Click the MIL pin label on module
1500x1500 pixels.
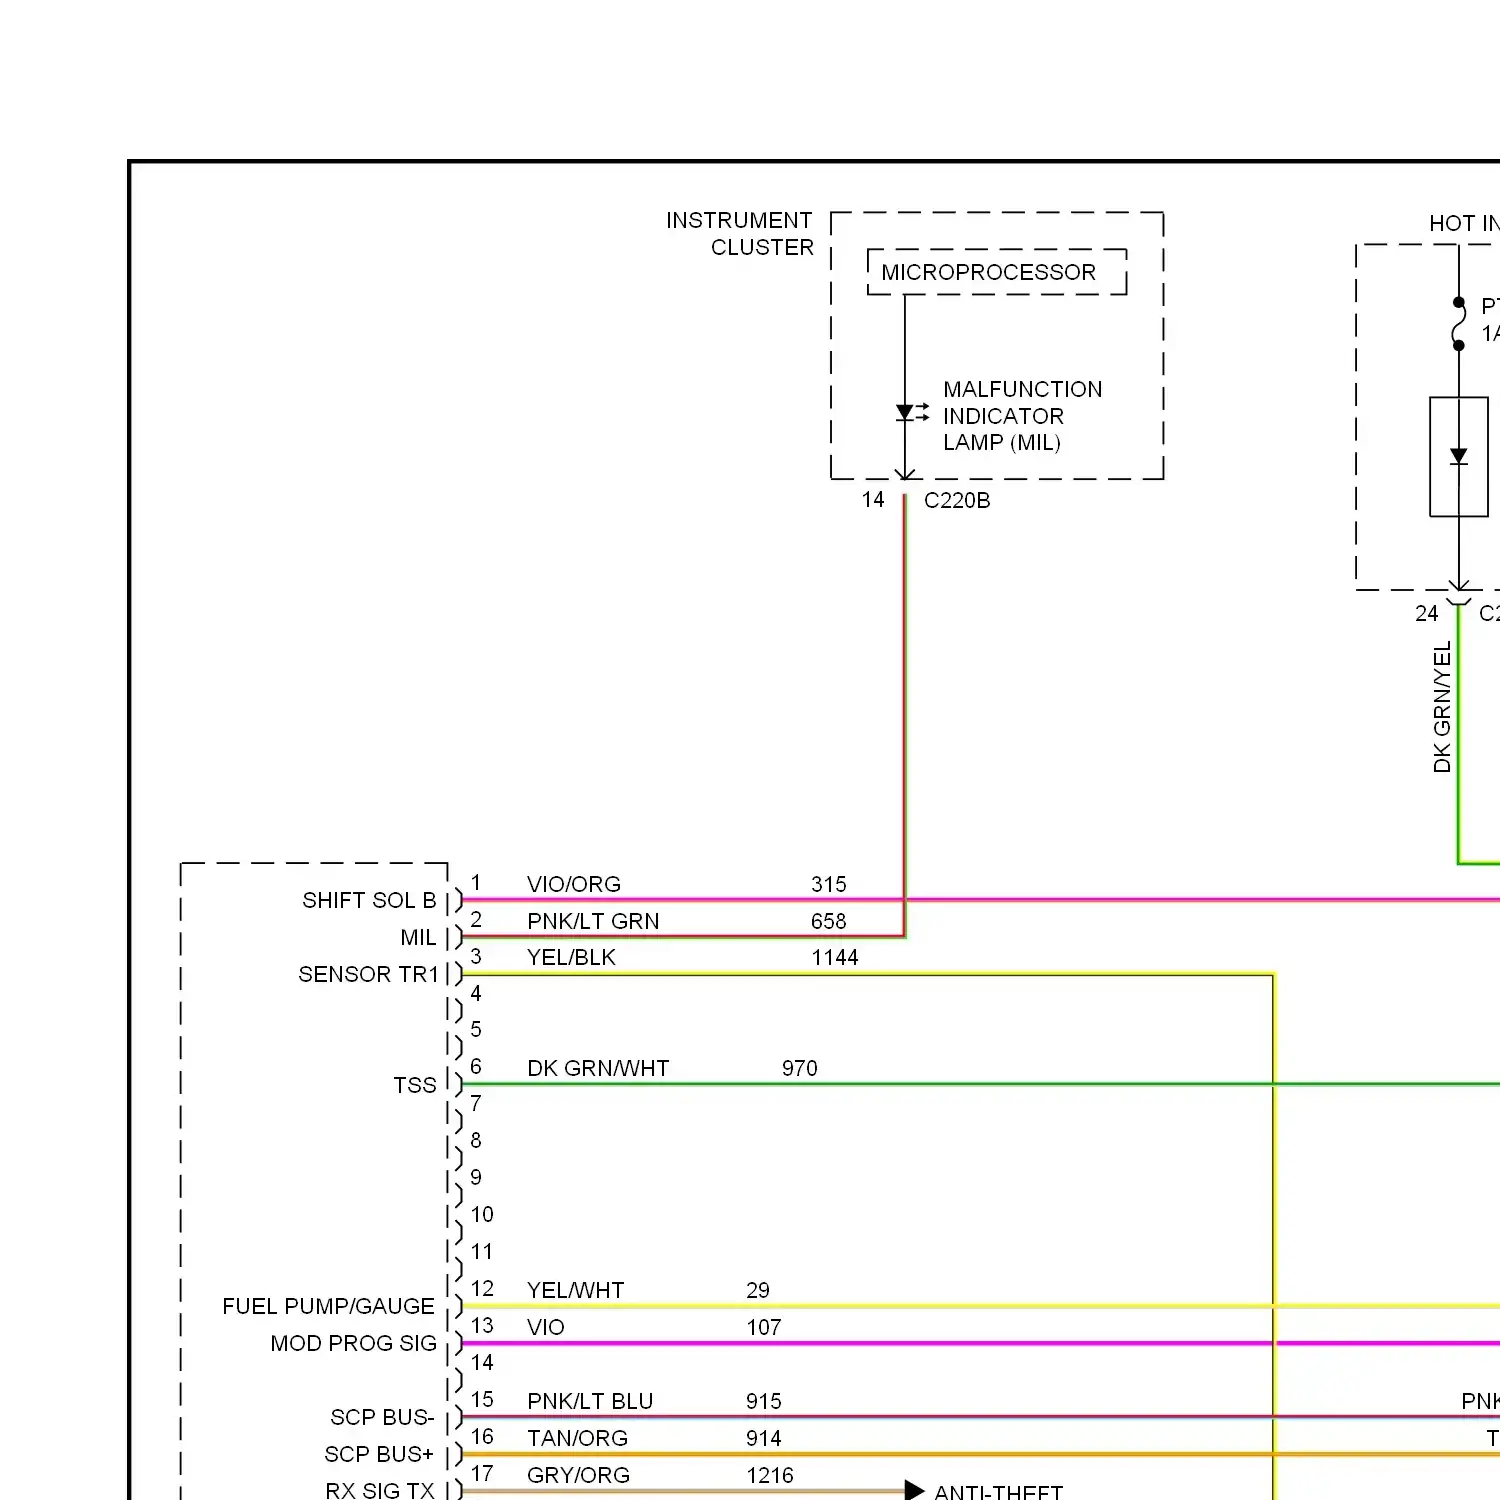(x=418, y=937)
